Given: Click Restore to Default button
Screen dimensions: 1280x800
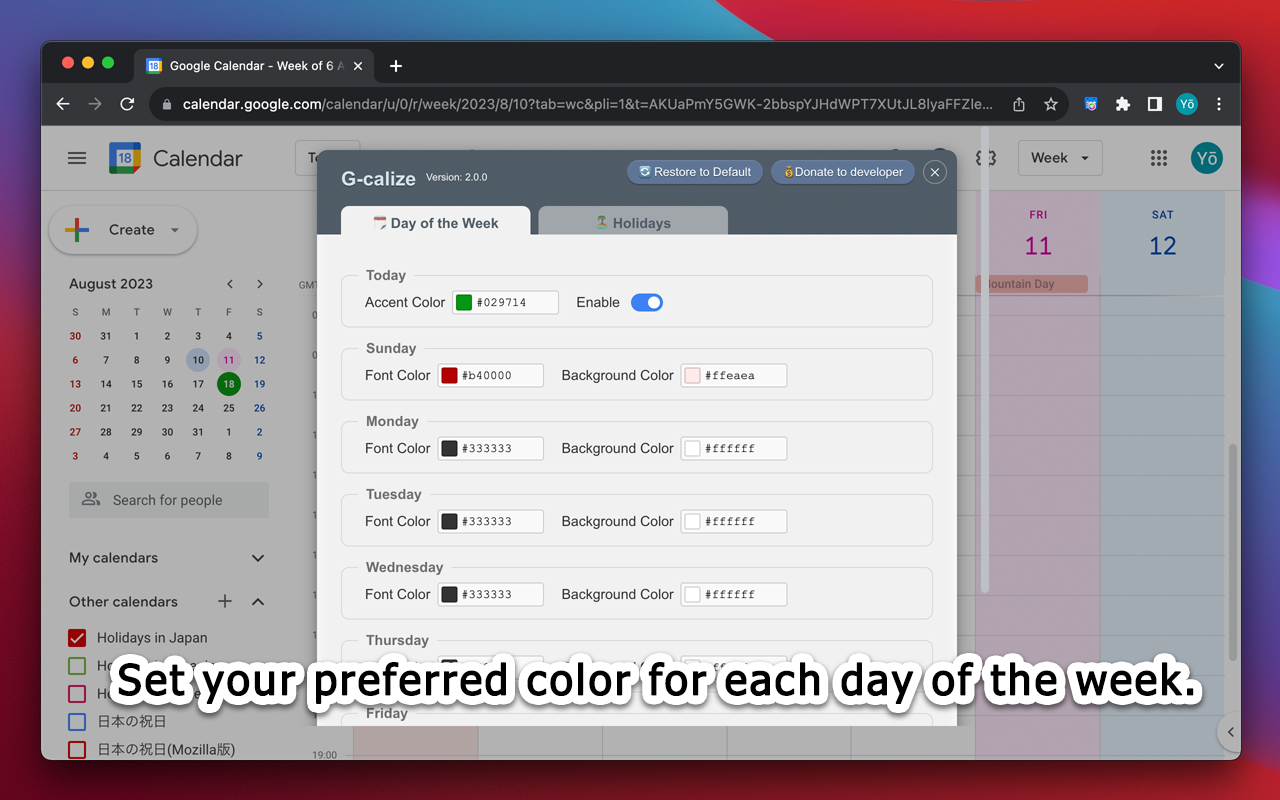Looking at the screenshot, I should [x=695, y=172].
